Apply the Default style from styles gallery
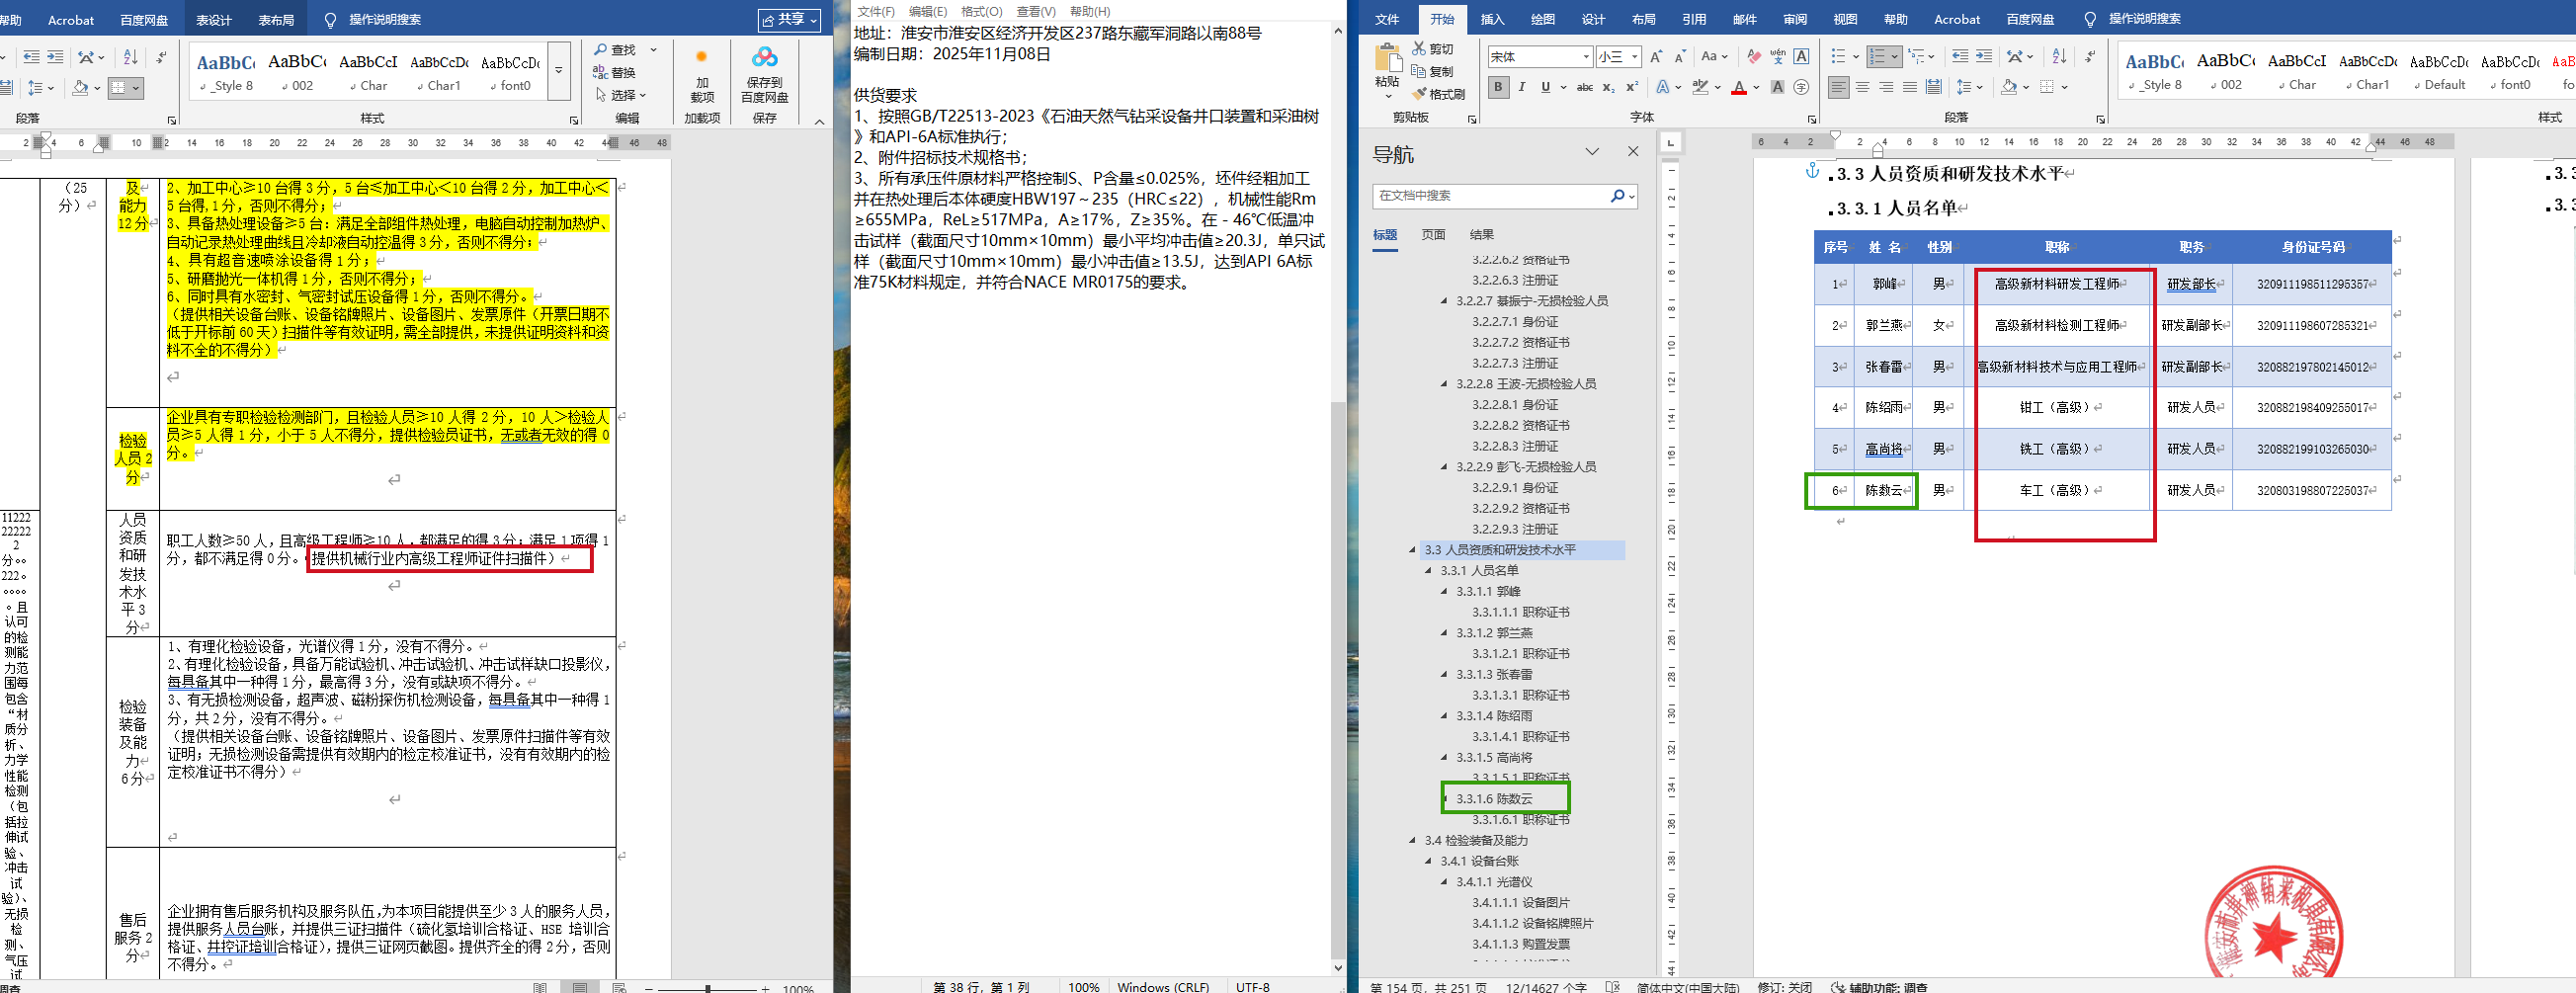This screenshot has height=993, width=2576. 2438,71
